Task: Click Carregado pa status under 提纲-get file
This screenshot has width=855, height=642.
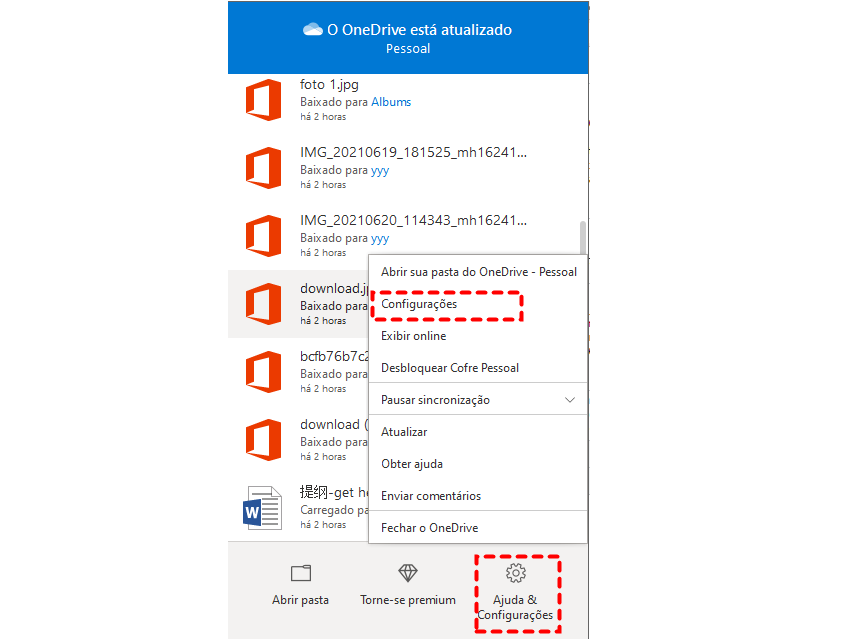Action: tap(334, 510)
